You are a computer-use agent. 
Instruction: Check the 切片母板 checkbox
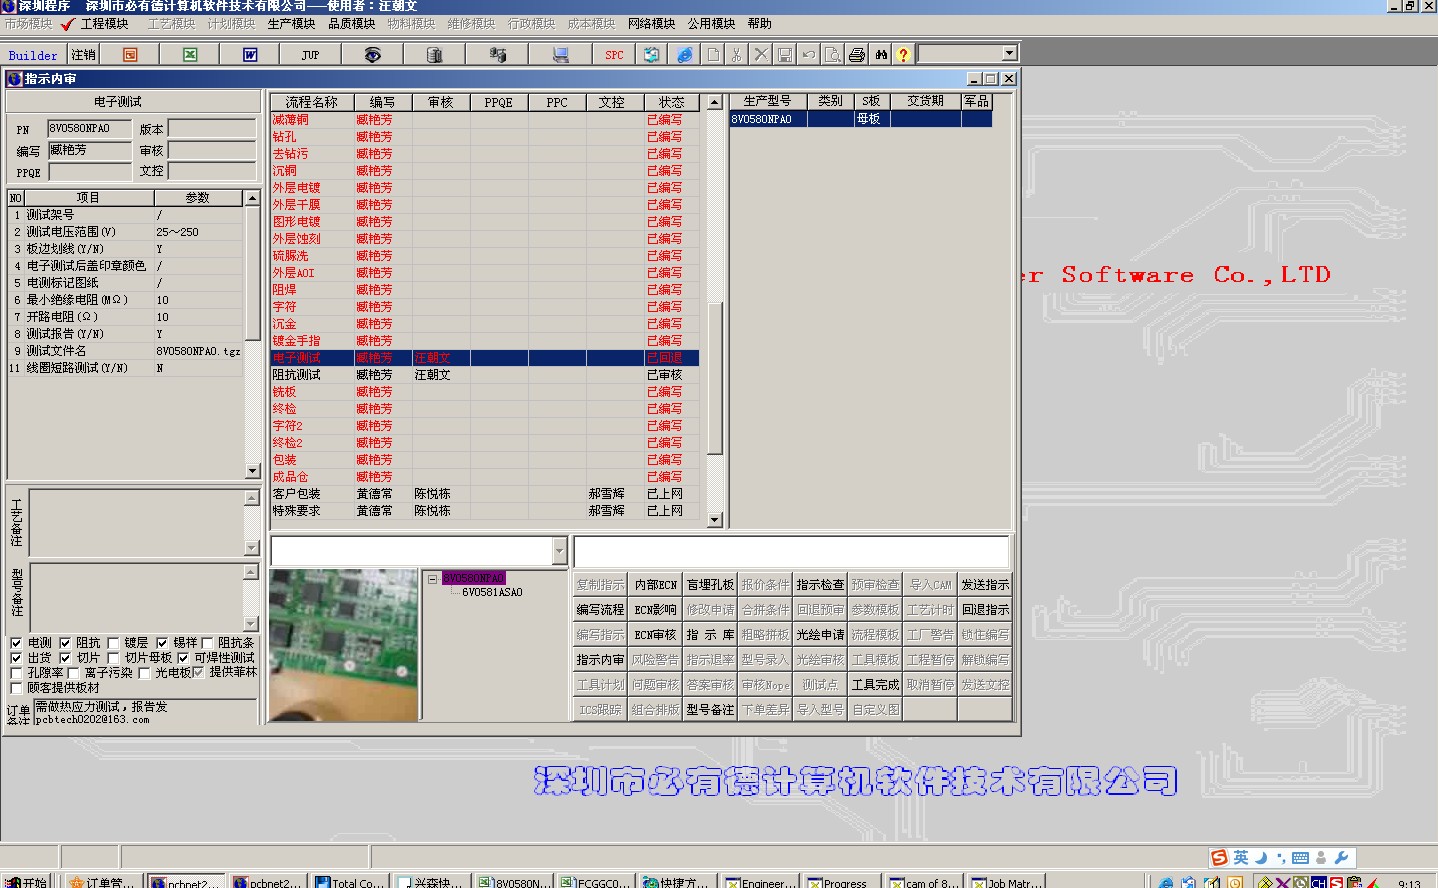[x=113, y=658]
